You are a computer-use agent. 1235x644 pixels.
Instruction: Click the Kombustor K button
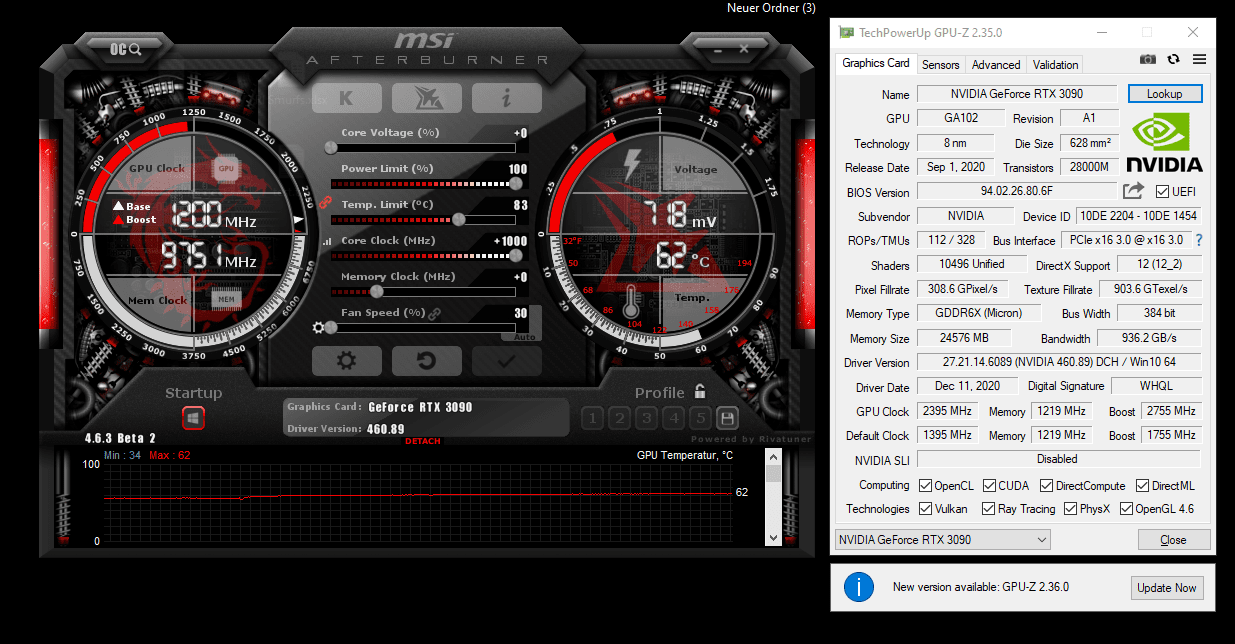click(x=347, y=98)
